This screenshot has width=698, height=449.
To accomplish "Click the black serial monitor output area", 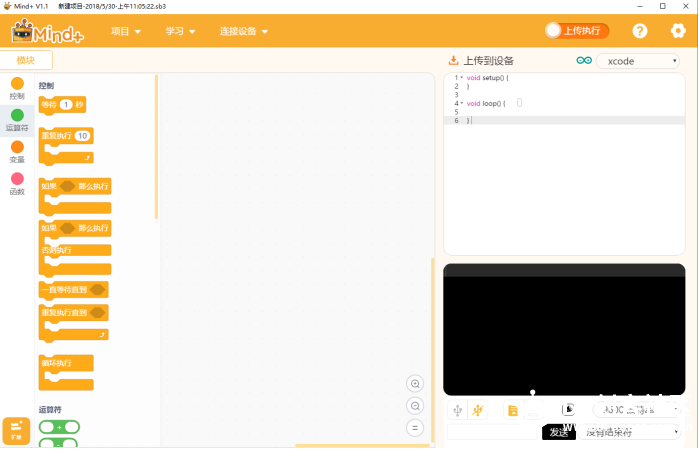I will (564, 329).
